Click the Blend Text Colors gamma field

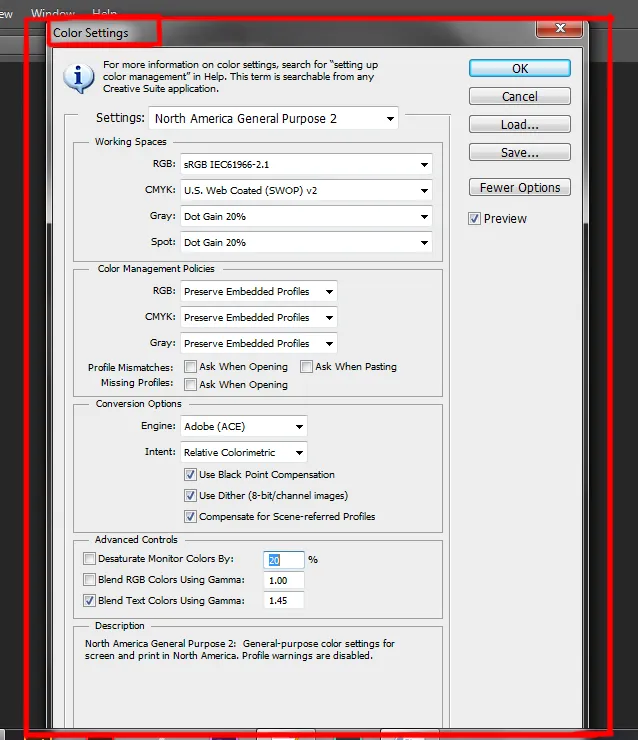click(x=283, y=601)
